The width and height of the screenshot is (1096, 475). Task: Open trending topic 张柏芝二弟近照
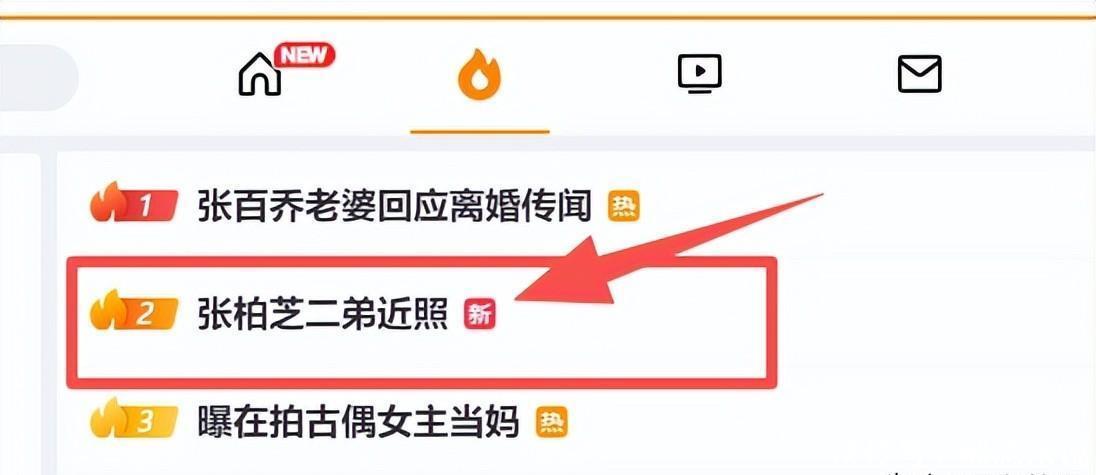[322, 314]
